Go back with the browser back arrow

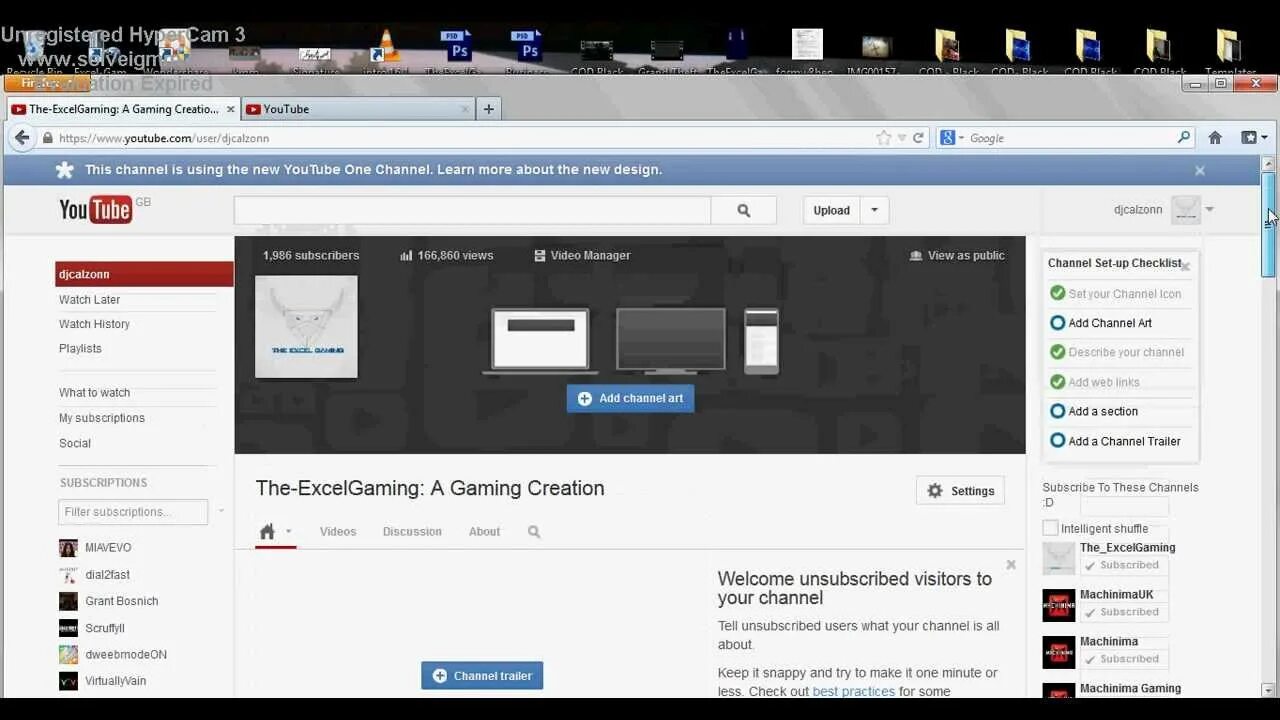coord(21,138)
